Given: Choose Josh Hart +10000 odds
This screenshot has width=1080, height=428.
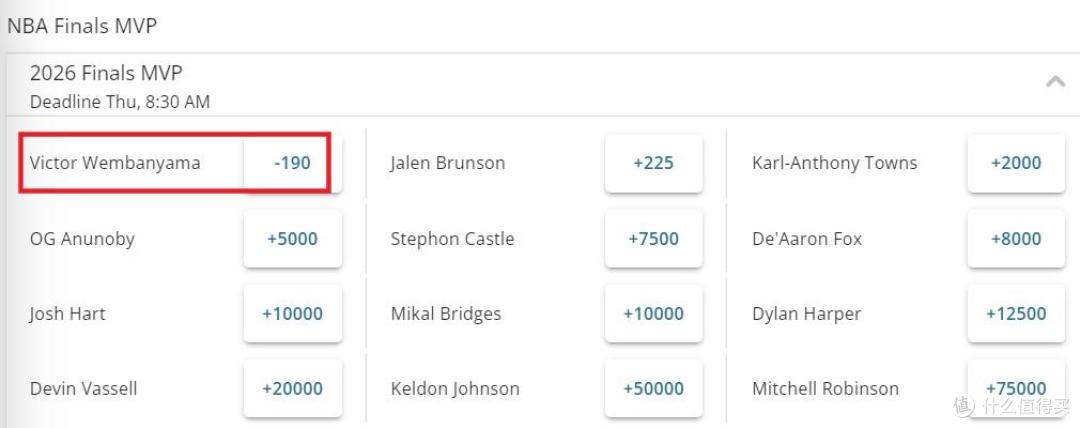Looking at the screenshot, I should point(293,314).
